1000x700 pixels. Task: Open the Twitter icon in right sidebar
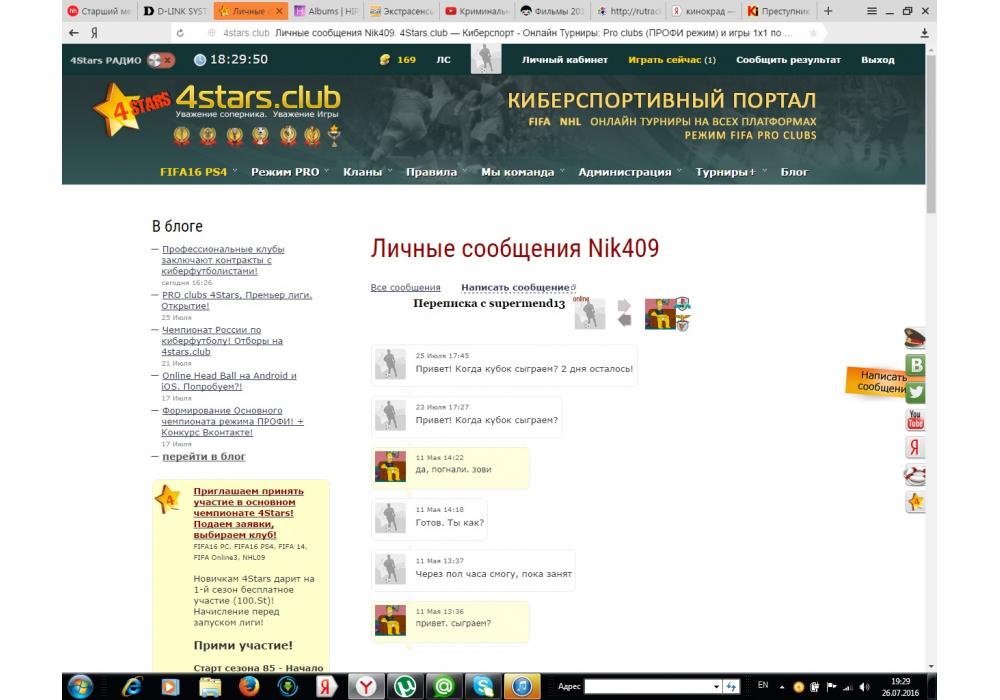[x=915, y=392]
